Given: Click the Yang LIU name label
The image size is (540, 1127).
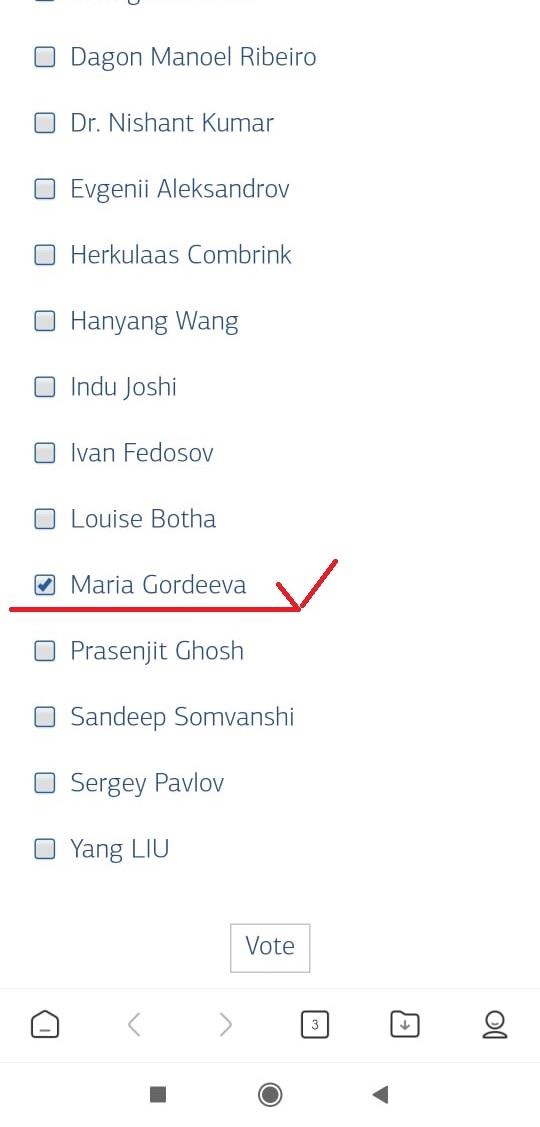Looking at the screenshot, I should (x=119, y=850).
